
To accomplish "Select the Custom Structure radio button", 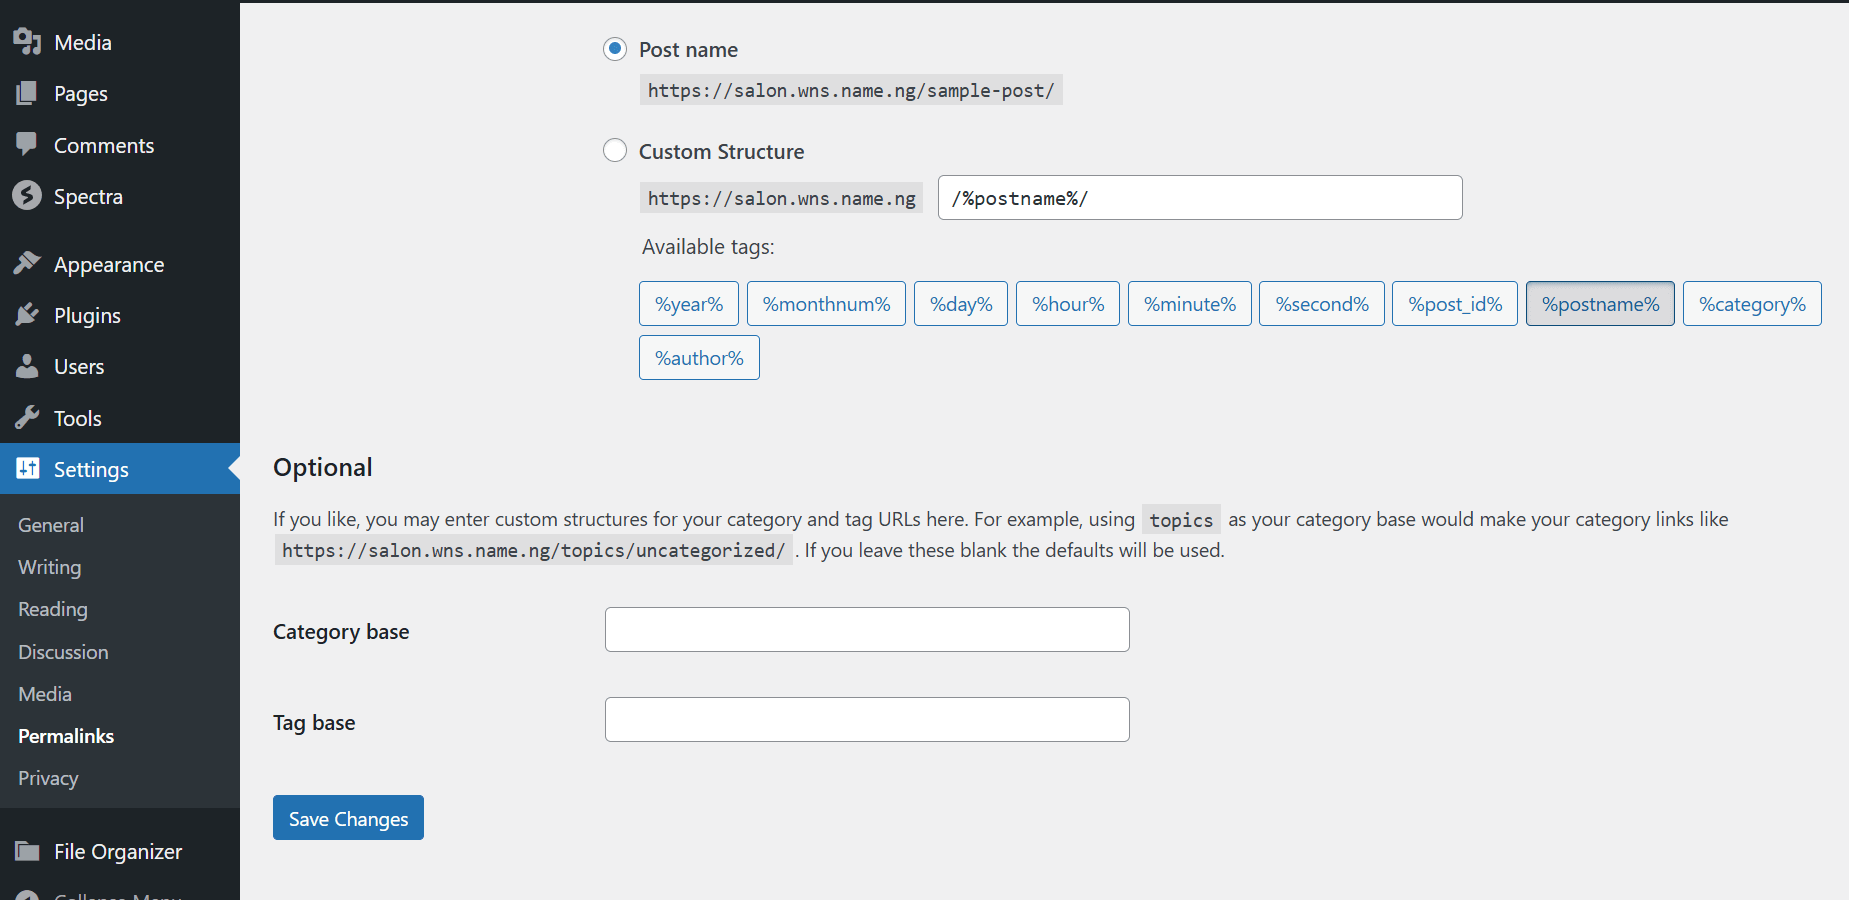I will click(x=615, y=150).
